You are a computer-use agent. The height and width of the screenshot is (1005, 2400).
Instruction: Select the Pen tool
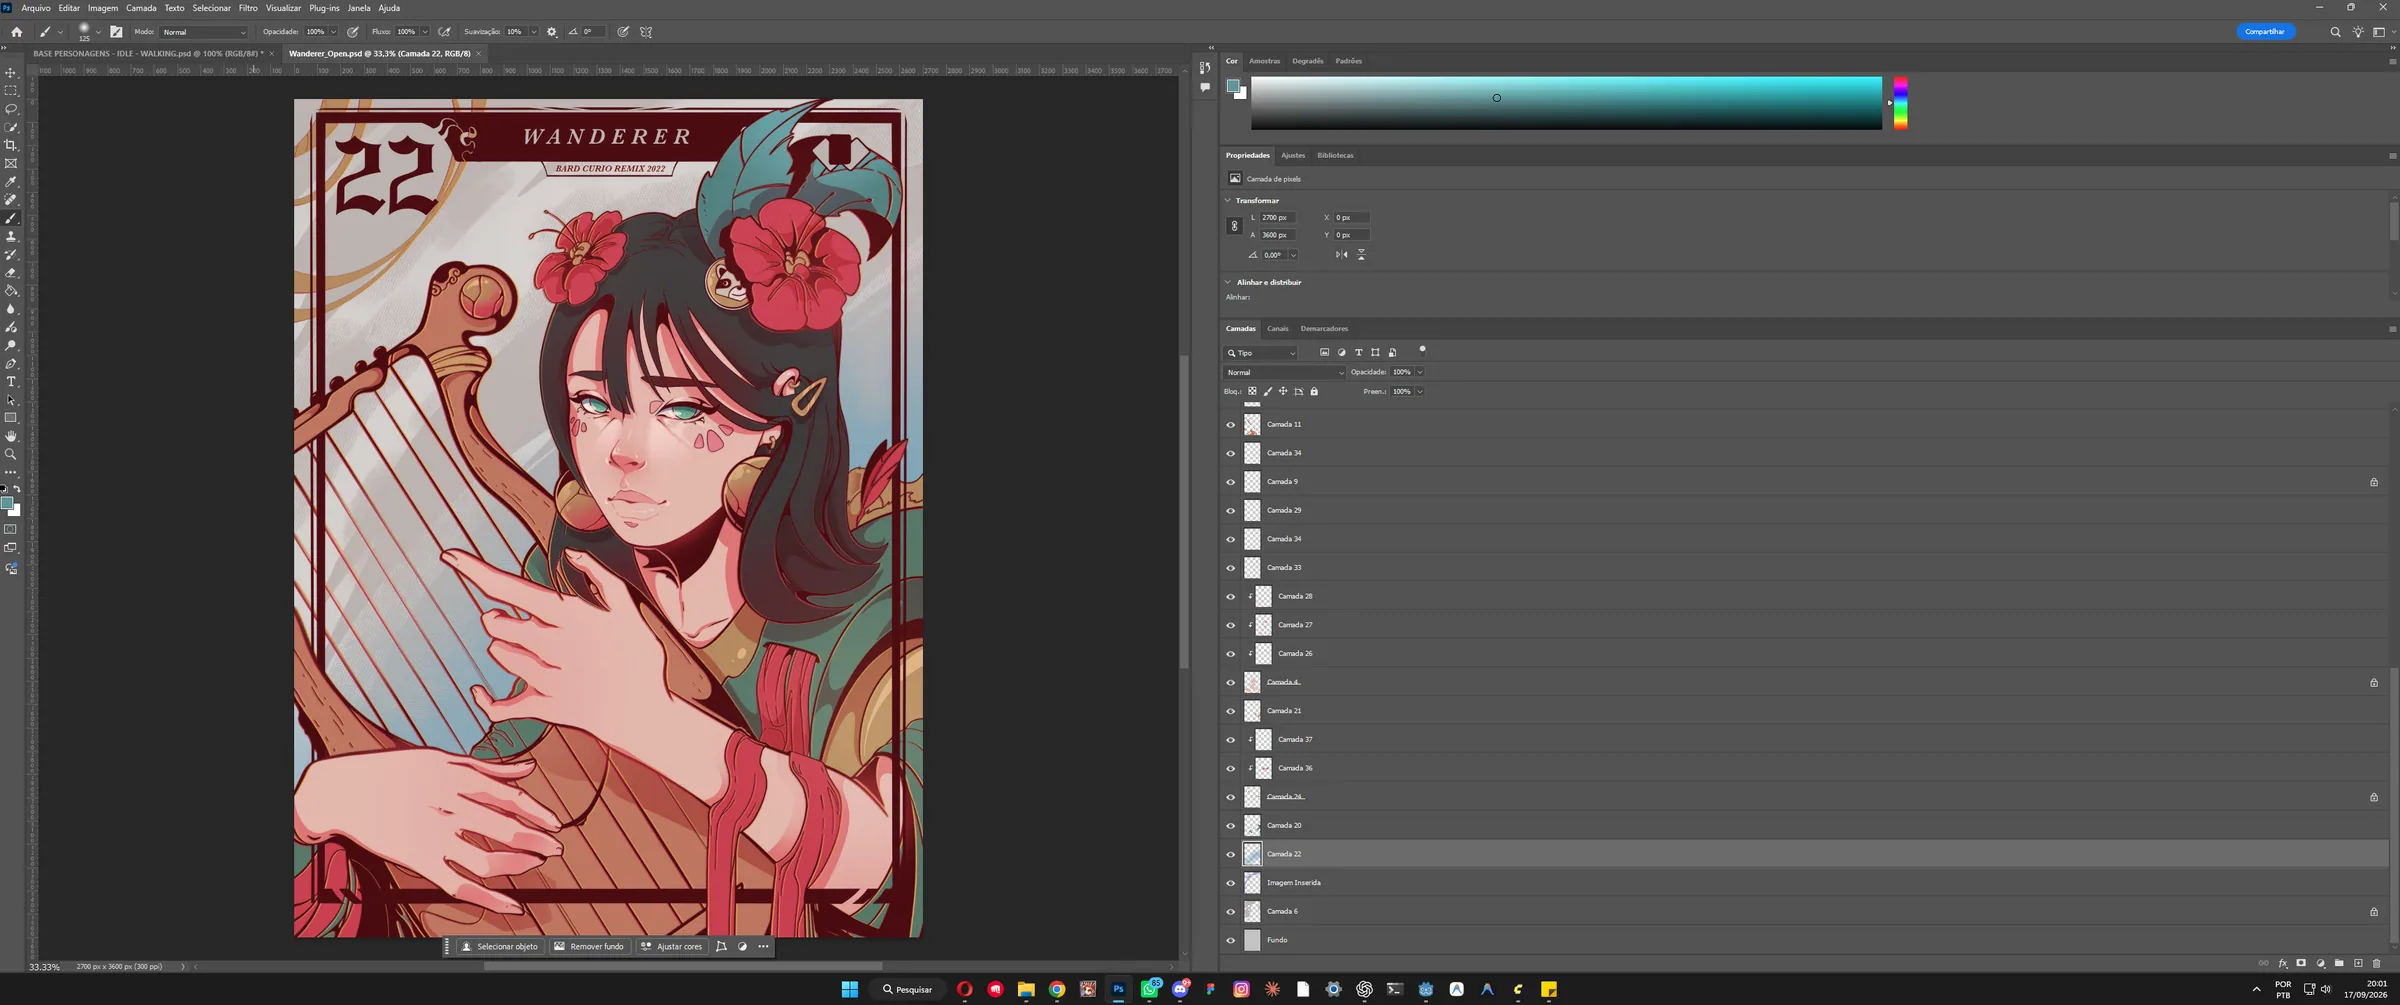[x=11, y=363]
